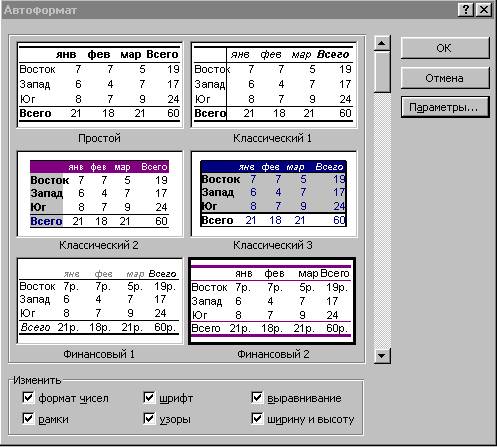This screenshot has height=447, width=497.
Task: Click the Финансовый 1 label text
Action: (99, 354)
